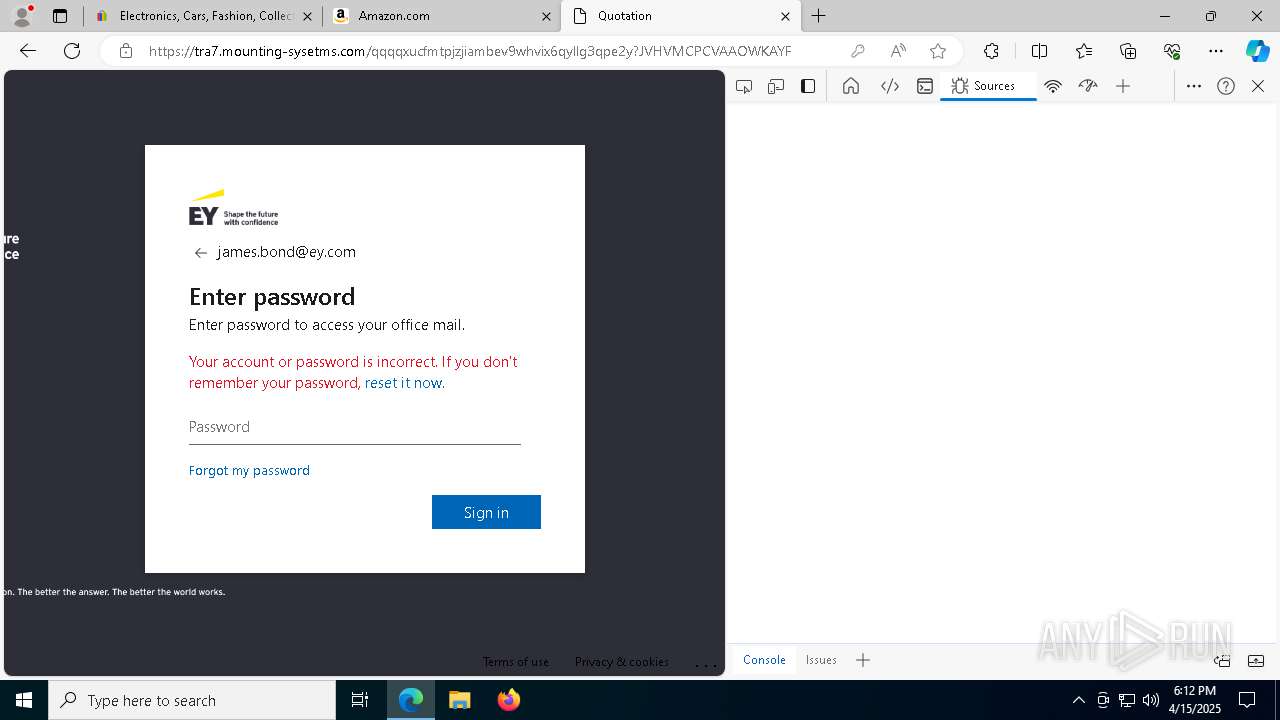Open Split screen icon
1280x720 pixels.
[x=1039, y=51]
